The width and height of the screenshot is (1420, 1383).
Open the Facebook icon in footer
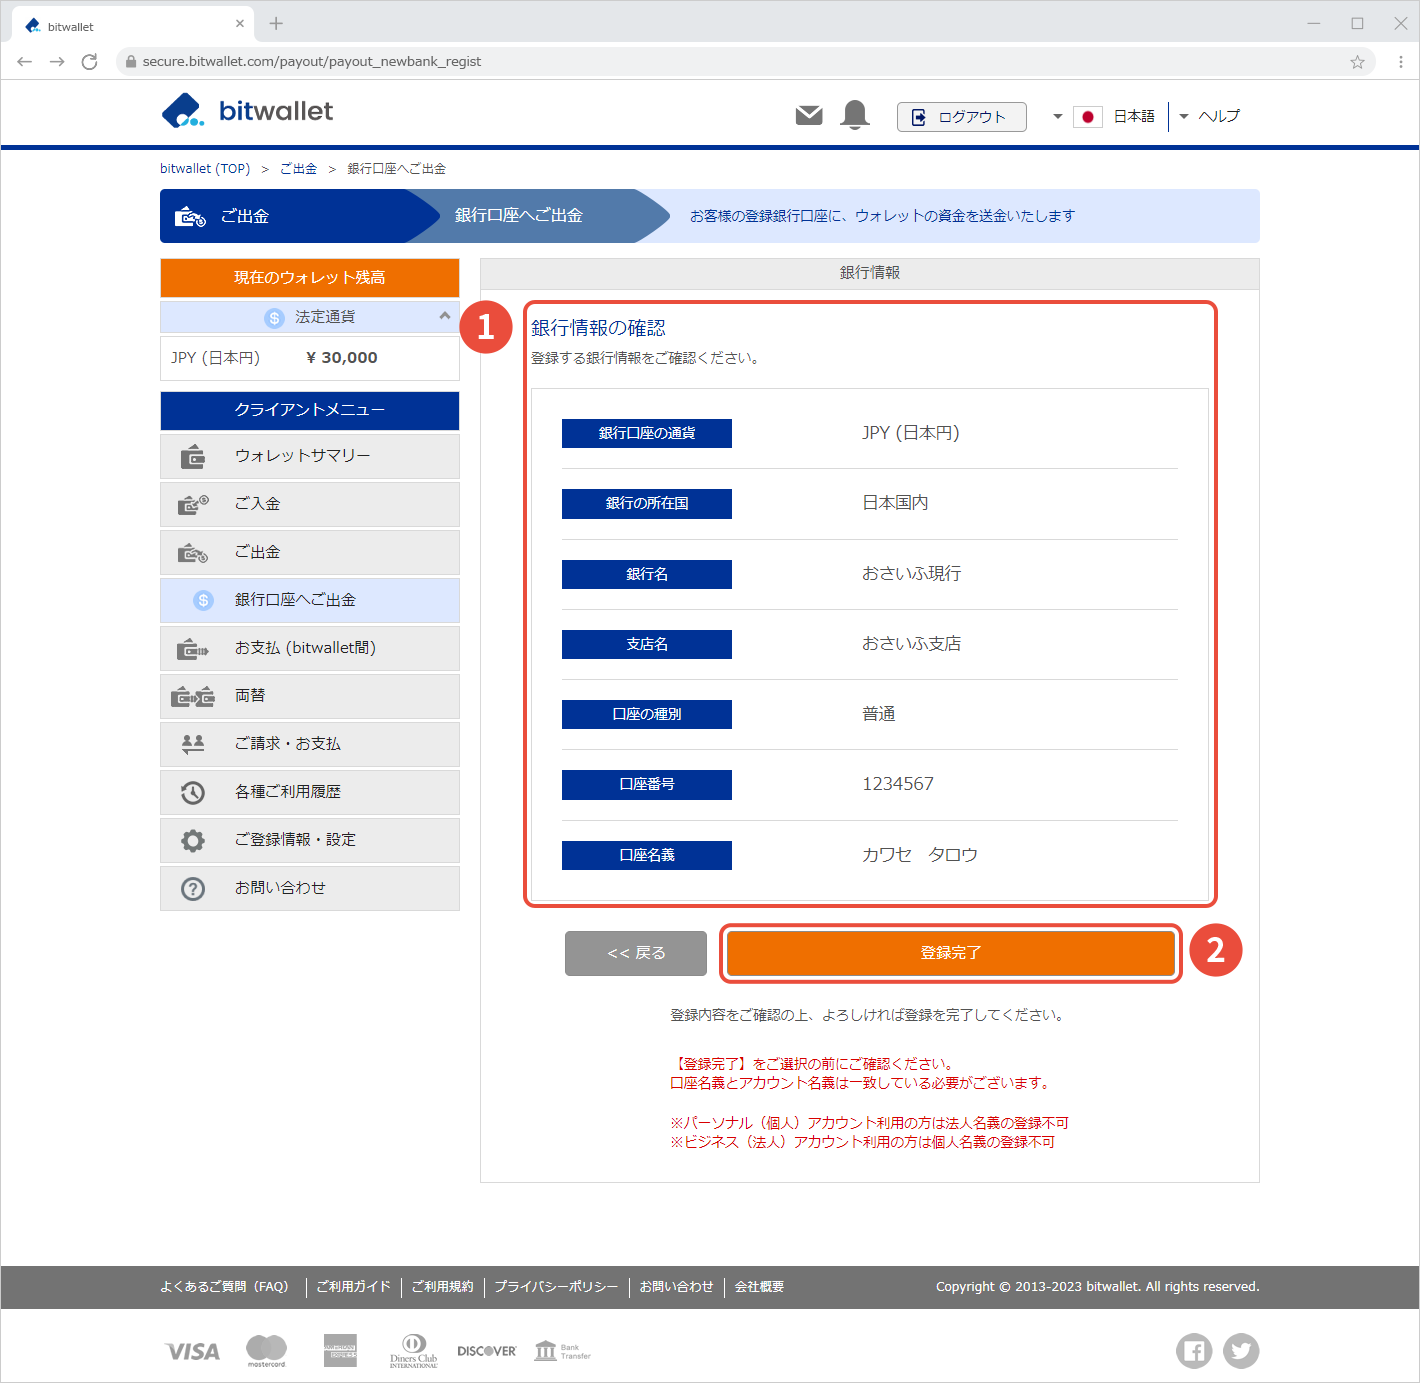[1193, 1351]
